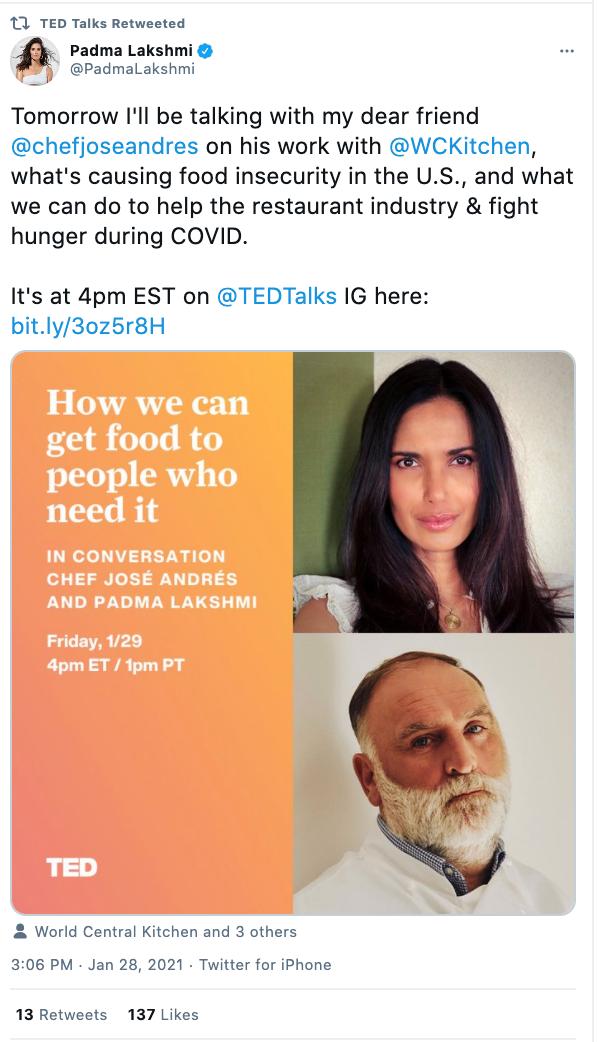Visit the @chefjoseandres mention

pos(105,146)
